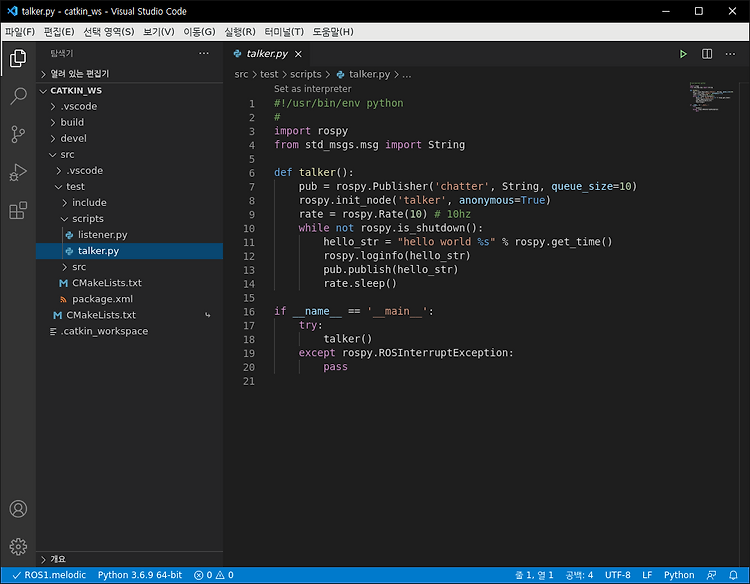
Task: Open the Accounts icon
Action: click(18, 509)
